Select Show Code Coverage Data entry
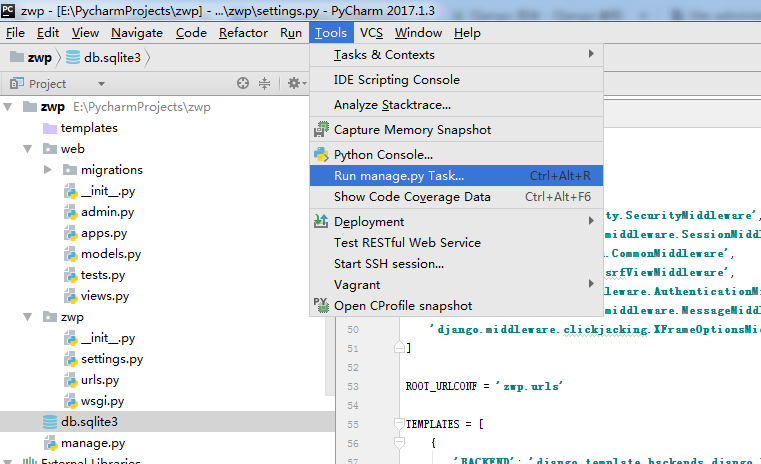 [456, 197]
